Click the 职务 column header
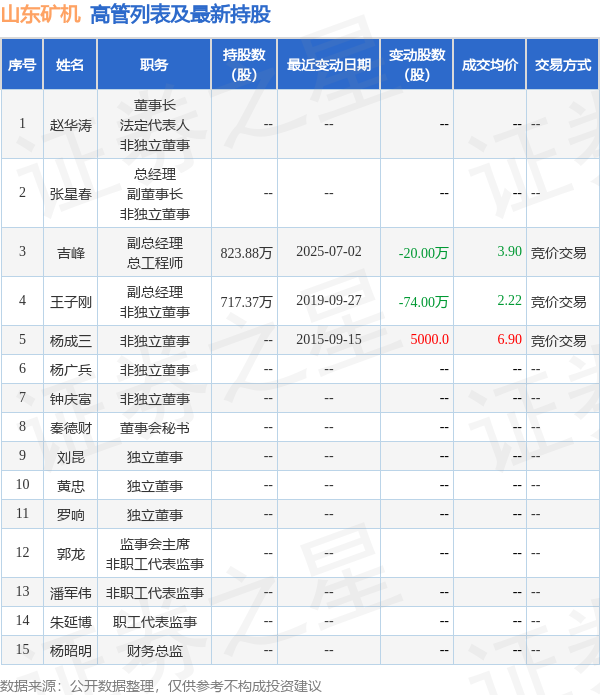The height and width of the screenshot is (695, 600). click(x=154, y=65)
